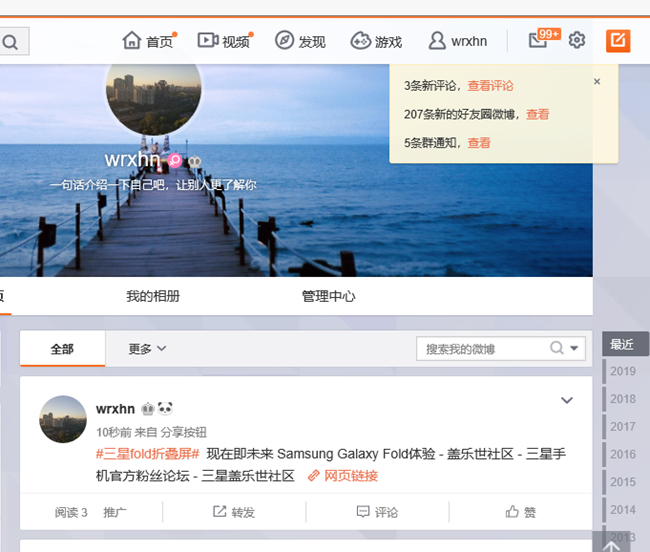Click 查看评论 link in notifications

(490, 86)
